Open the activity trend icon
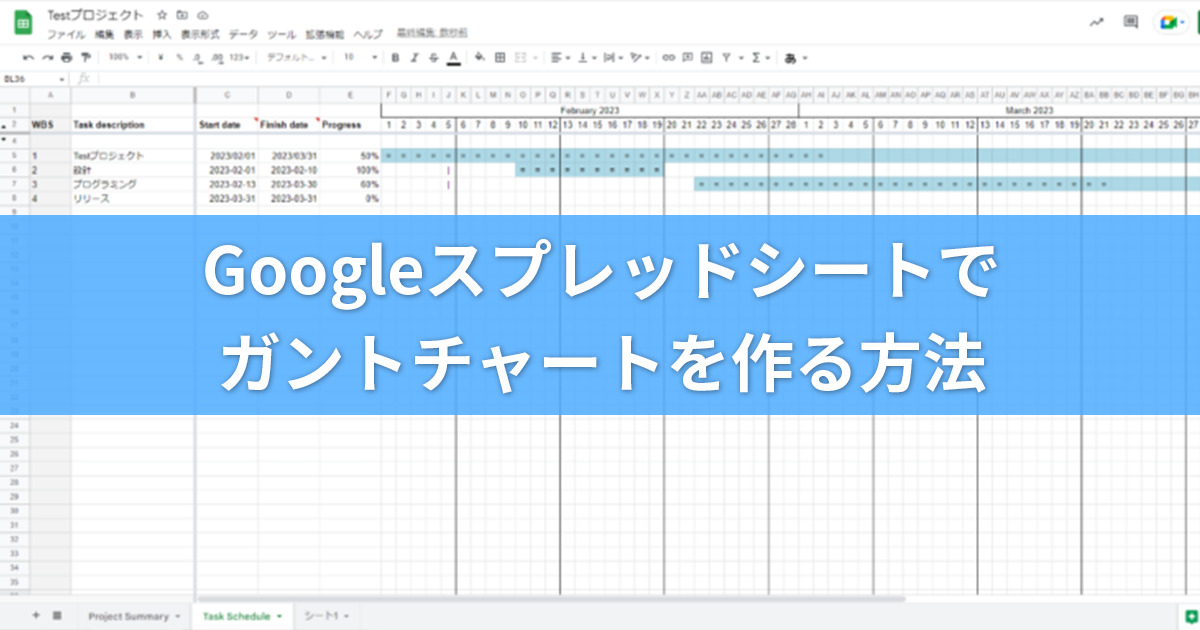Image resolution: width=1200 pixels, height=630 pixels. (1096, 21)
